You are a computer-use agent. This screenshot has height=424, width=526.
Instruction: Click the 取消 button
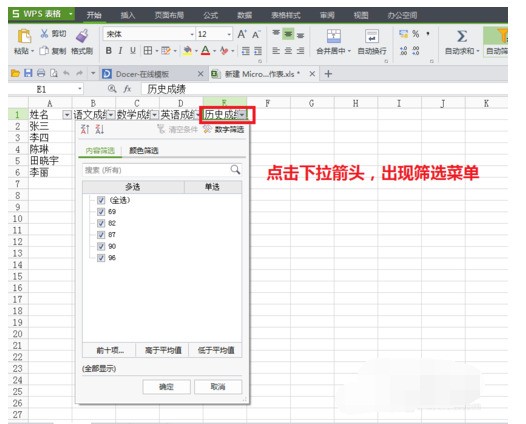click(218, 387)
